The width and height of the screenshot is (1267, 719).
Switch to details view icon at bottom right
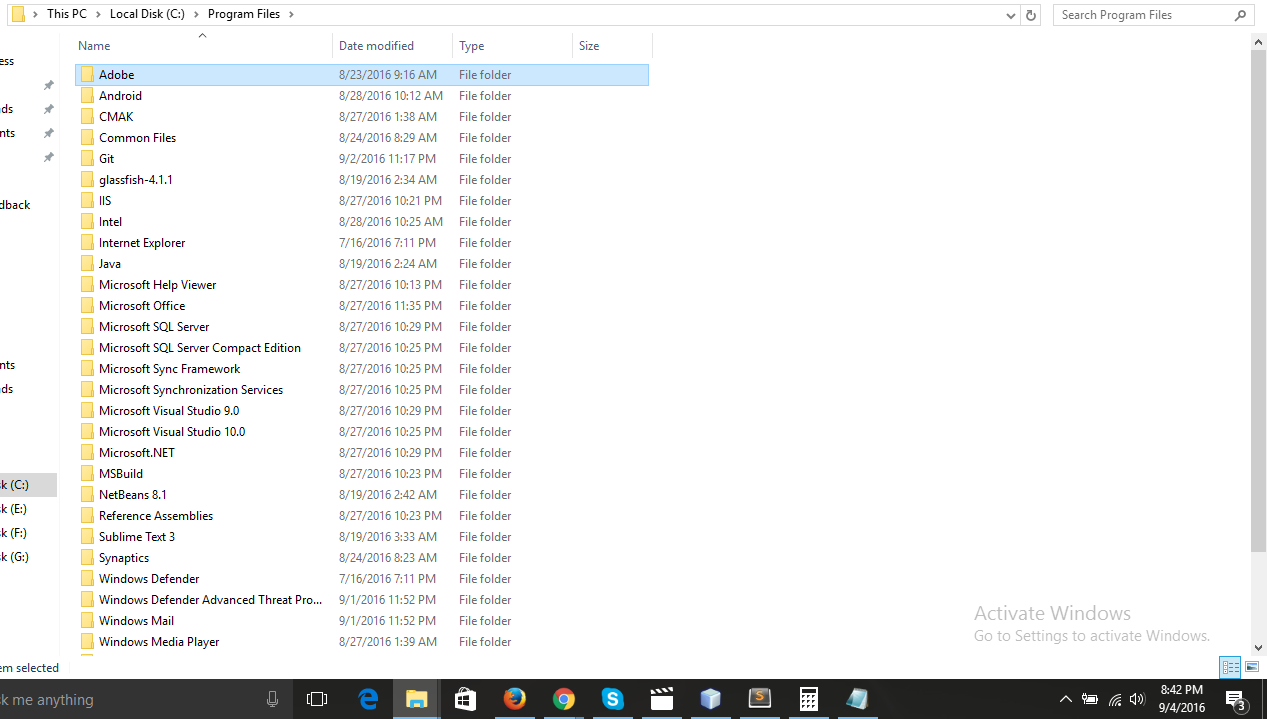pos(1230,667)
